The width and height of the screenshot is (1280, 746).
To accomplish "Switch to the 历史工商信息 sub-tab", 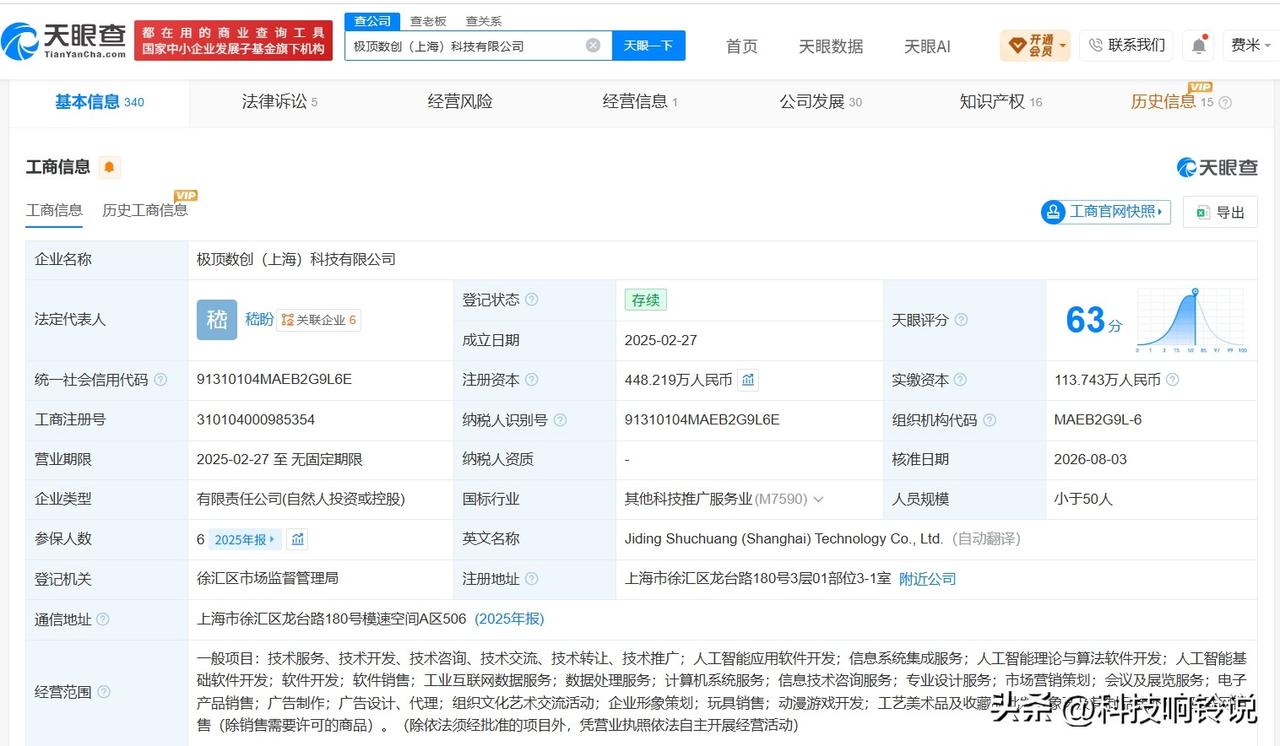I will (x=145, y=210).
